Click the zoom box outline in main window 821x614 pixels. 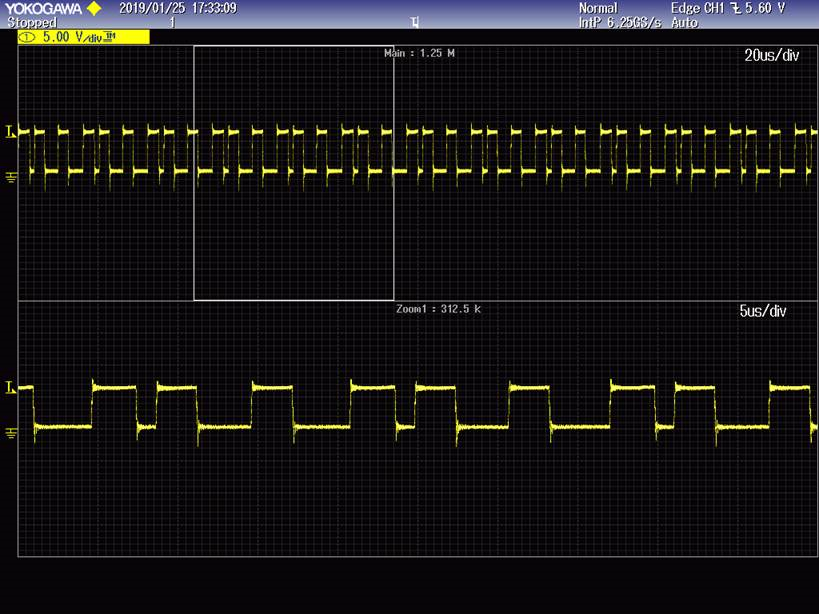tap(294, 173)
